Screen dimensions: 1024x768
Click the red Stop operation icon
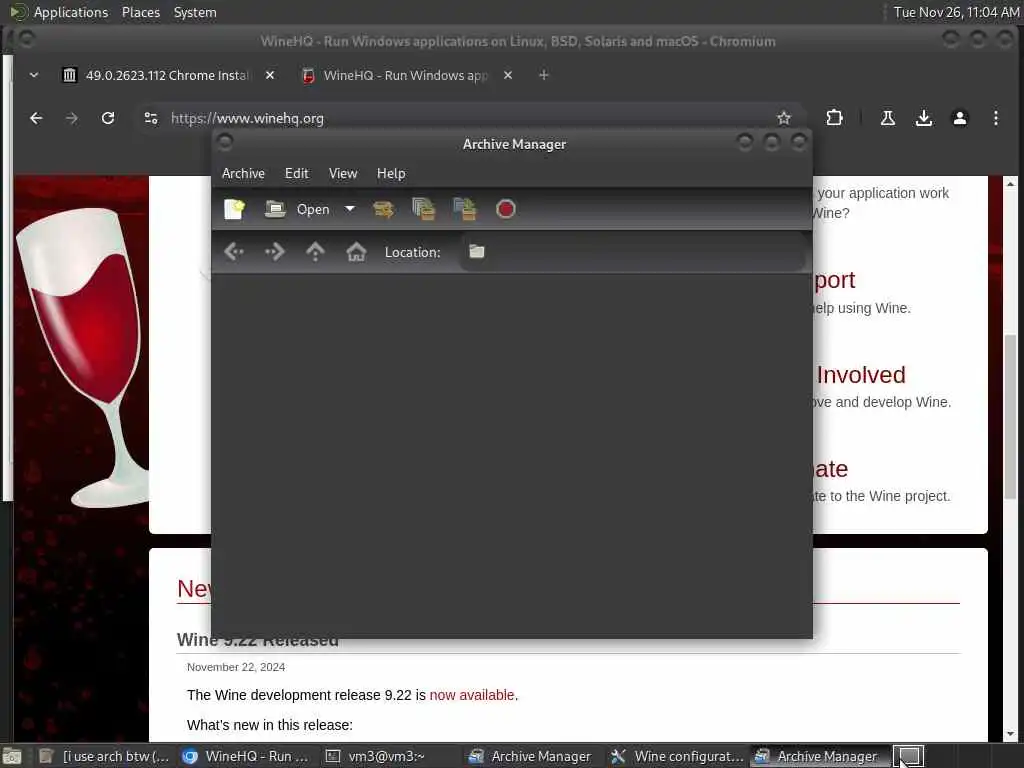click(505, 209)
